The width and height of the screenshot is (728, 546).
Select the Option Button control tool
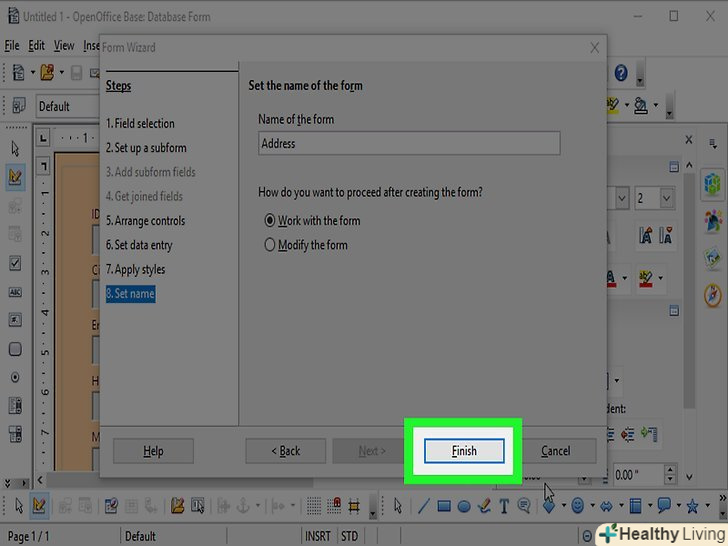pyautogui.click(x=15, y=377)
